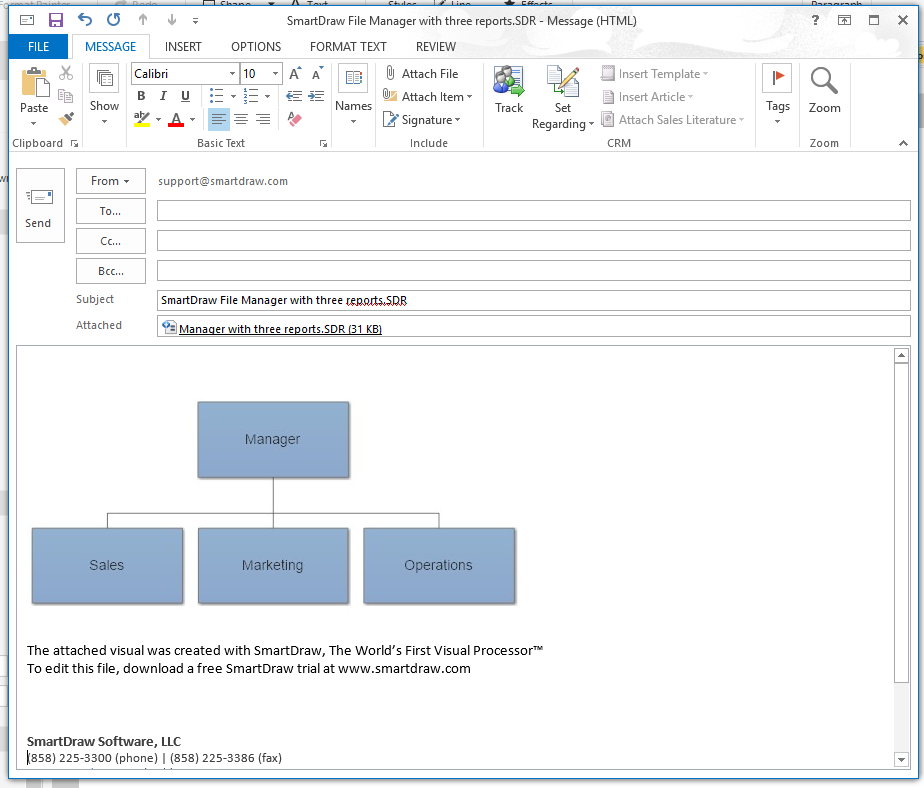Switch to the REVIEW tab
Screen dimensions: 924x788
436,47
